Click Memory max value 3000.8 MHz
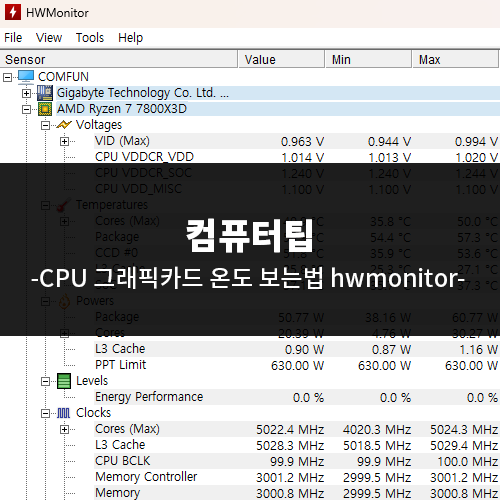This screenshot has height=500, width=500. [x=464, y=493]
